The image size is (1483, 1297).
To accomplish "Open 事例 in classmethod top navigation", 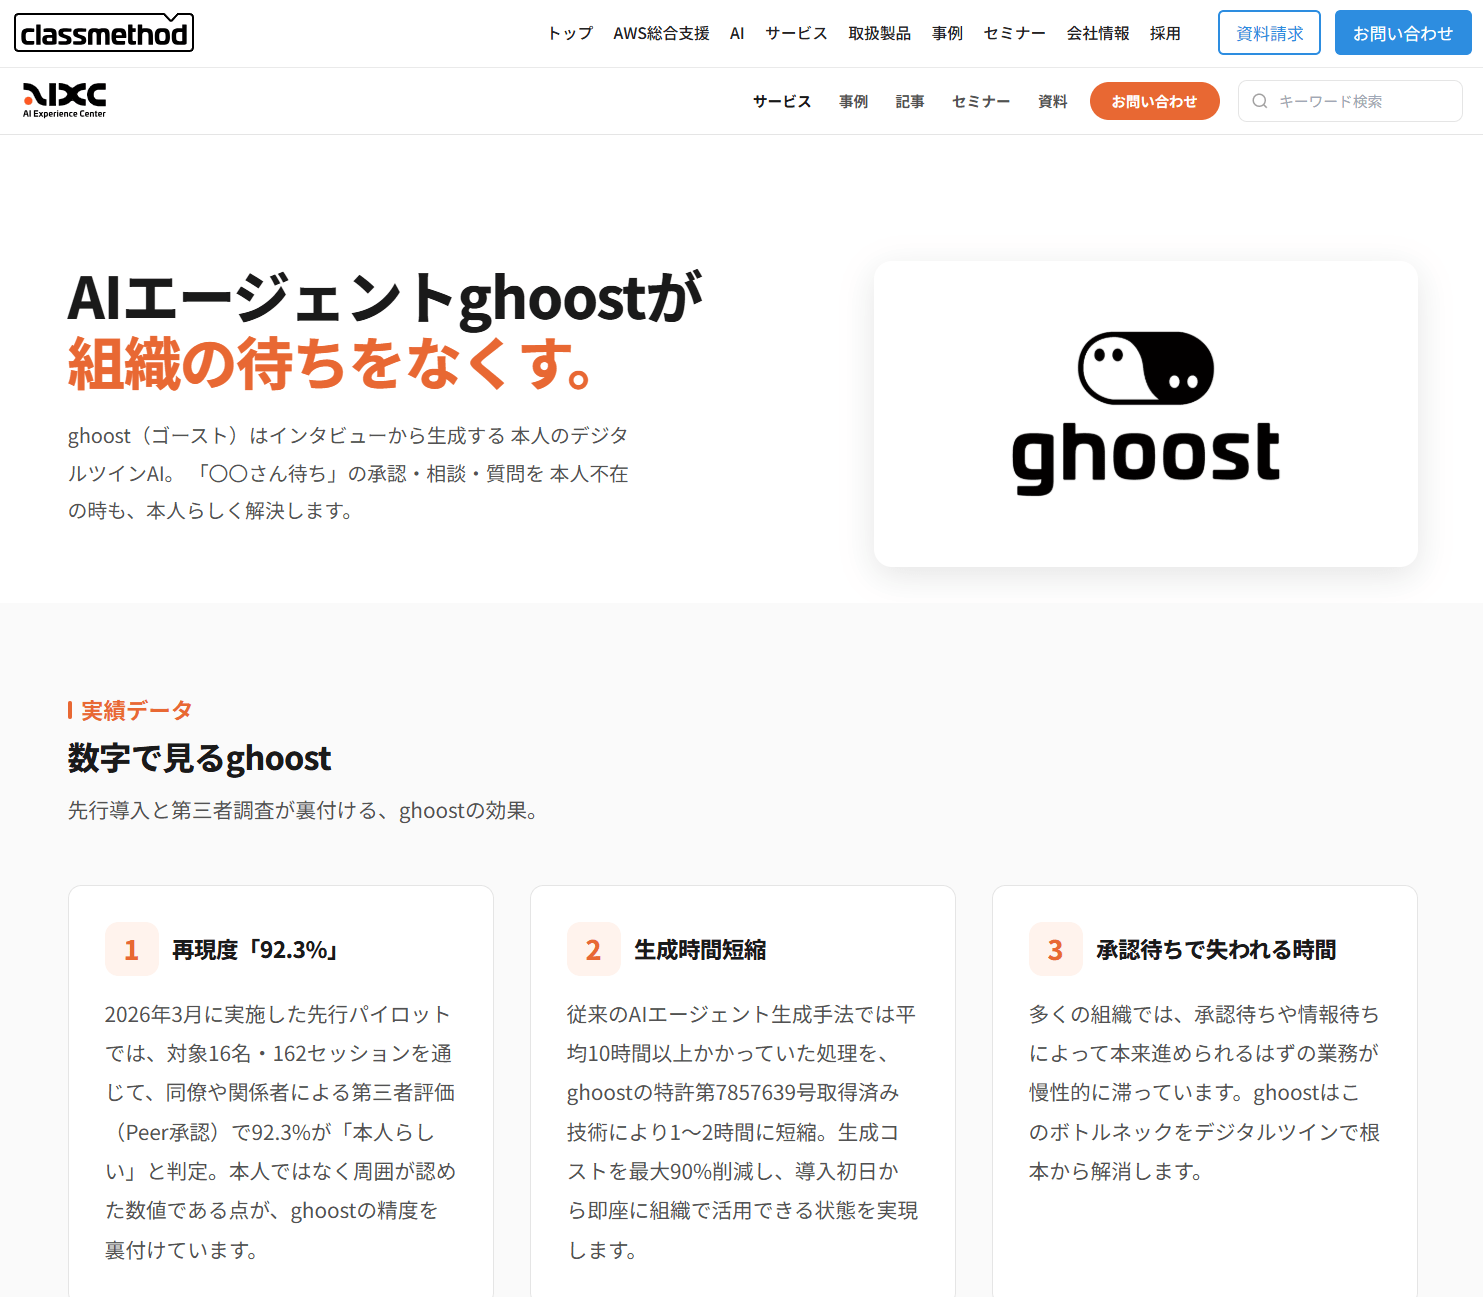I will point(947,34).
